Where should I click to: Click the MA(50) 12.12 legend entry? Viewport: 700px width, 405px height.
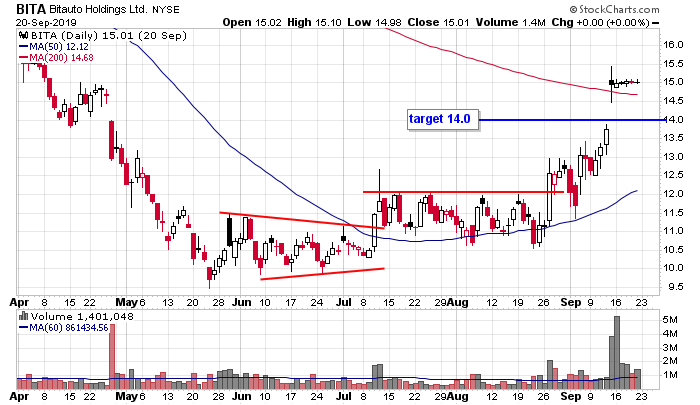point(54,47)
